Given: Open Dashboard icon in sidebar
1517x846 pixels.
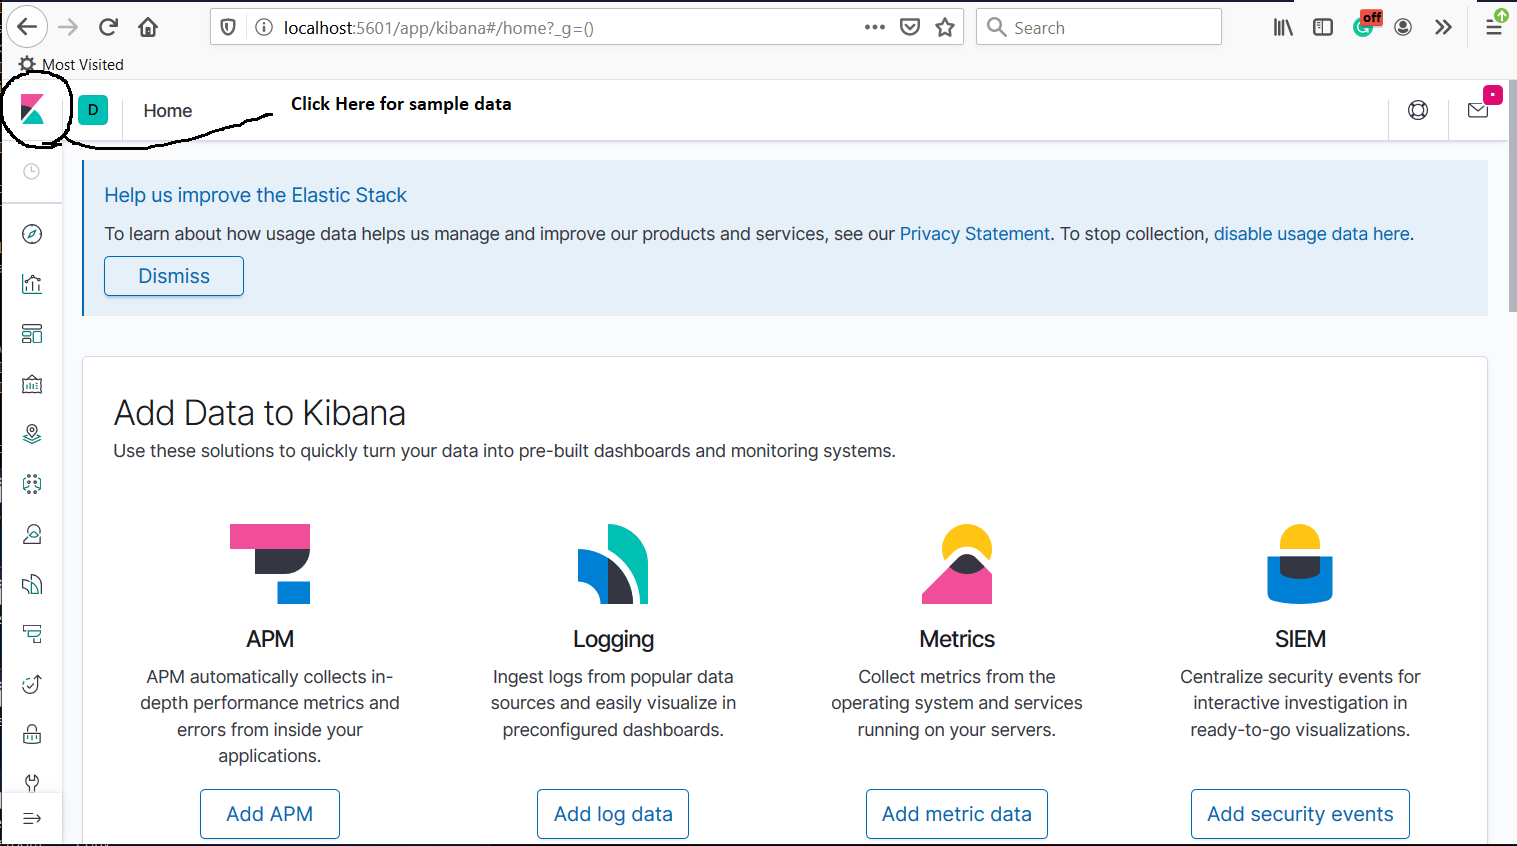Looking at the screenshot, I should (x=32, y=334).
